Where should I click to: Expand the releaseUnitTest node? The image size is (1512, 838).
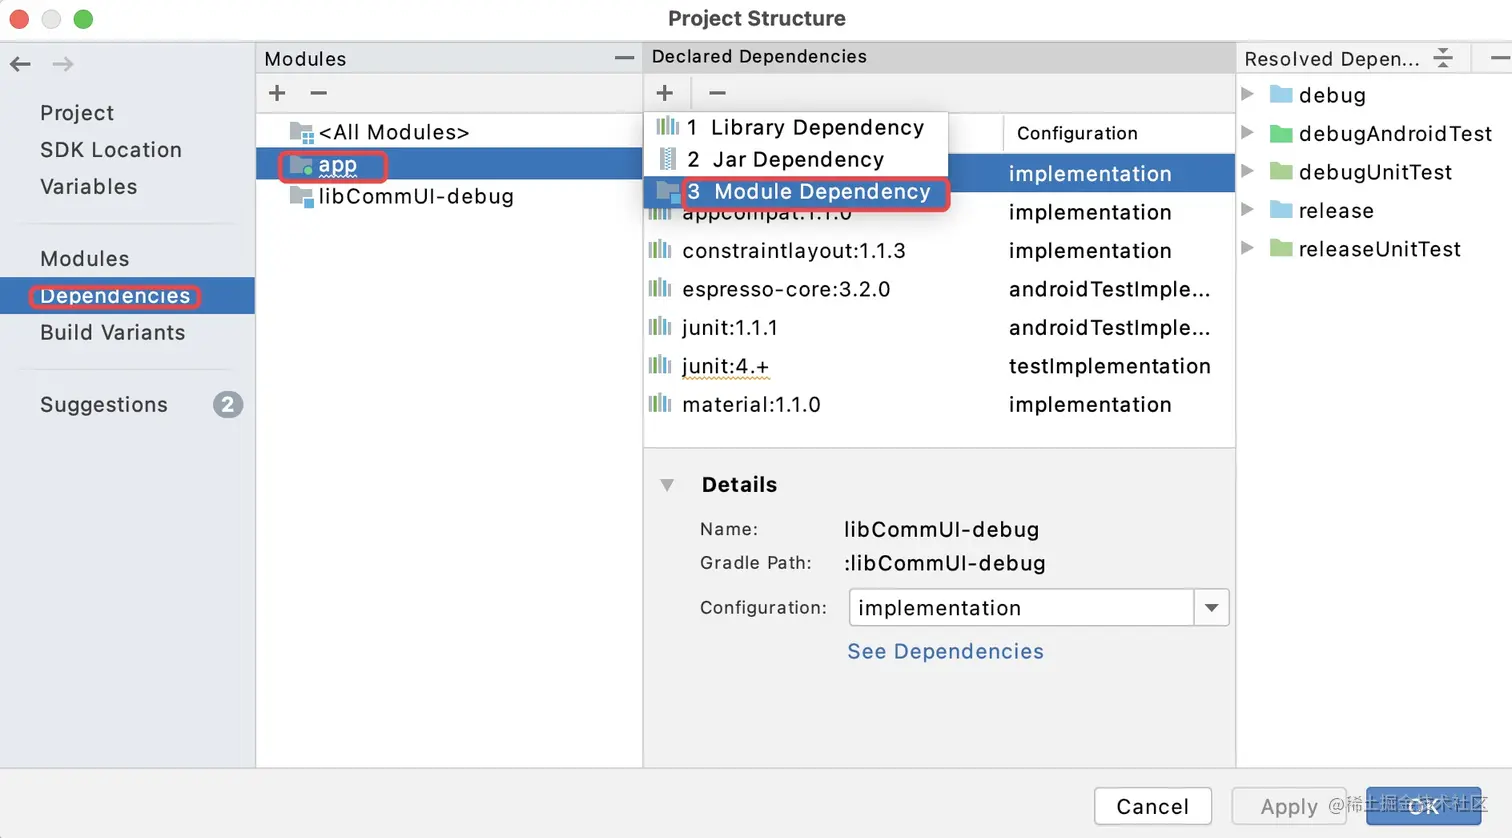[1248, 248]
